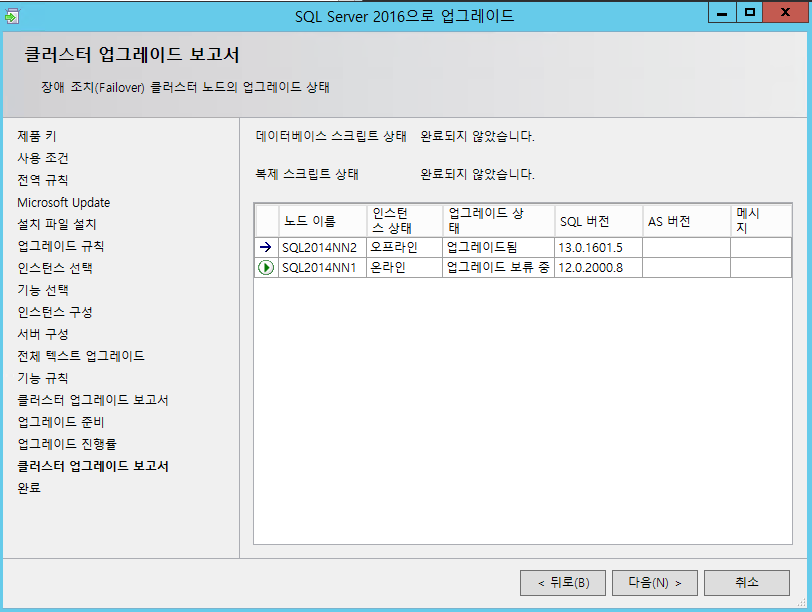812x612 pixels.
Task: Click the SQL2014NN2 node name cell
Action: (323, 247)
